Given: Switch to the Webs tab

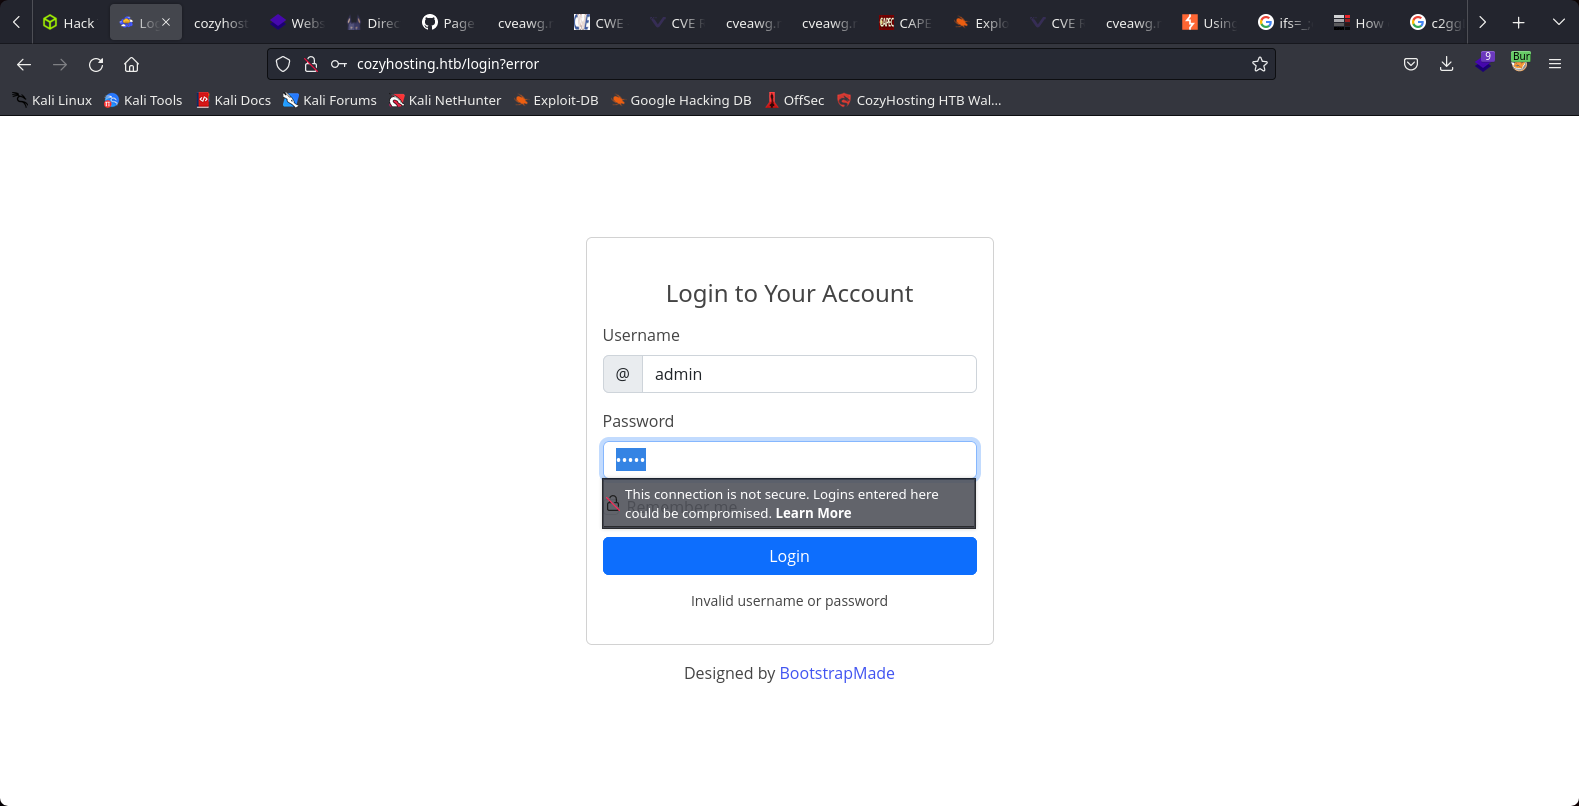Looking at the screenshot, I should [297, 22].
